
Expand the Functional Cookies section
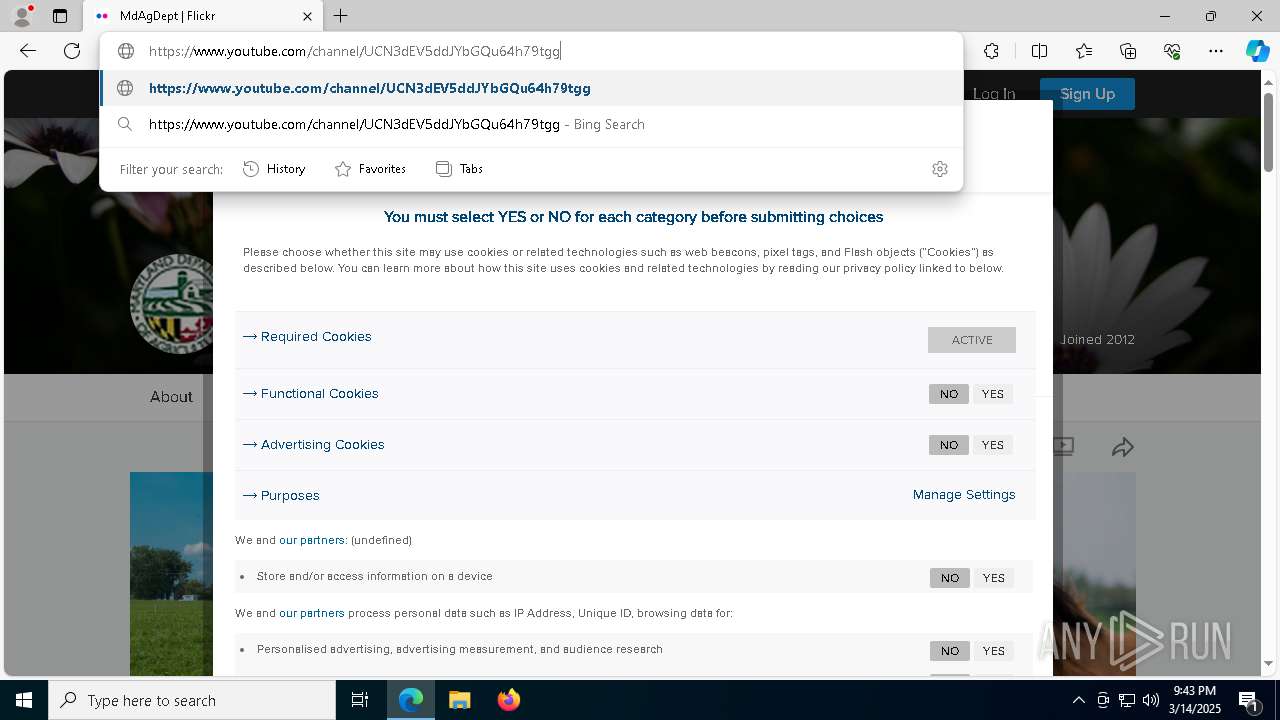(311, 394)
